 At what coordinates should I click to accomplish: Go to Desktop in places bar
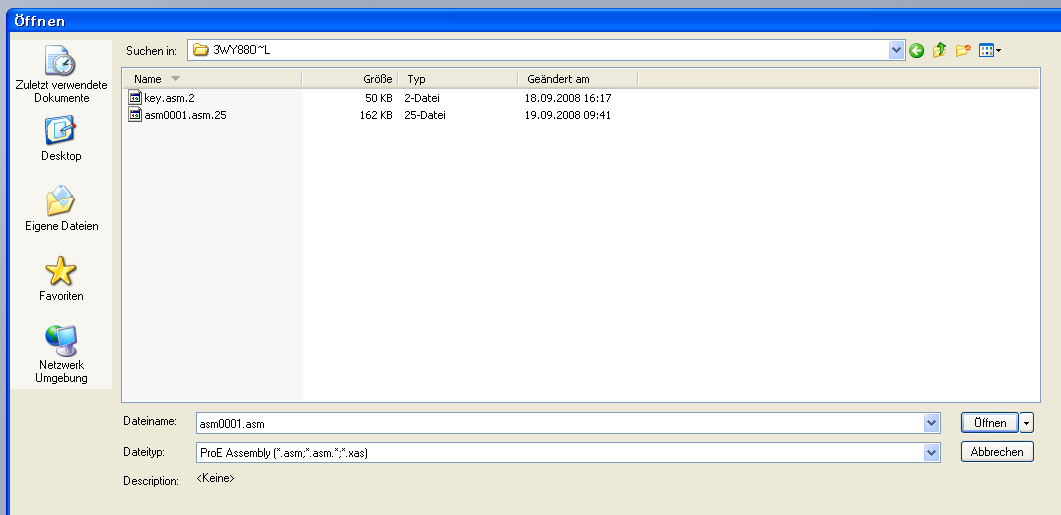pos(61,139)
